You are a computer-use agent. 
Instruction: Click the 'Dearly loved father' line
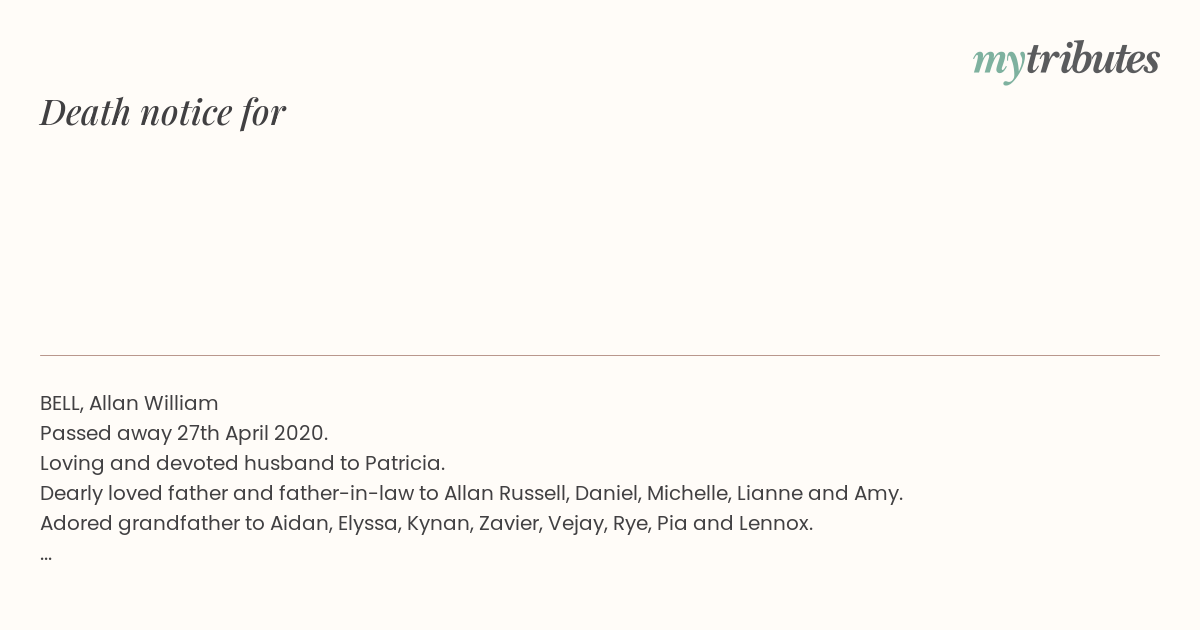click(471, 493)
